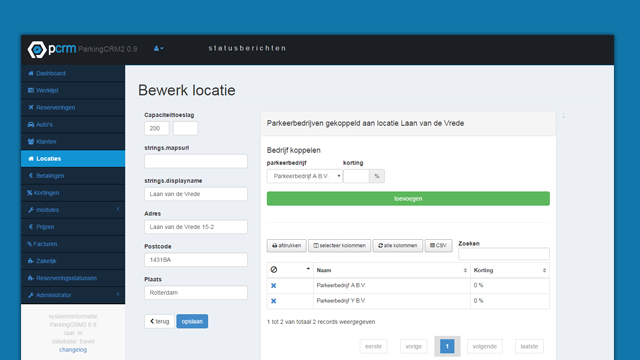Viewport: 640px width, 360px height.
Task: Click the Capaciteittoeslag field showing 200
Action: 157,128
